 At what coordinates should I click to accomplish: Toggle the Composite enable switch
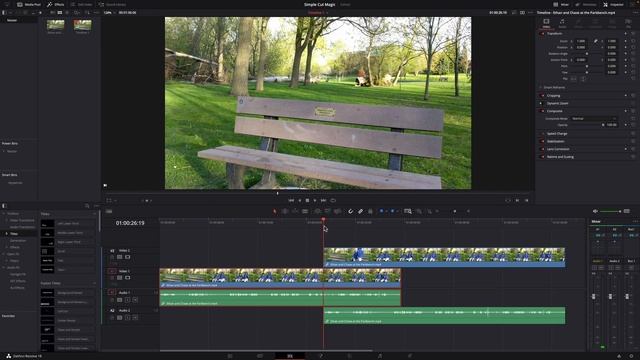point(542,111)
